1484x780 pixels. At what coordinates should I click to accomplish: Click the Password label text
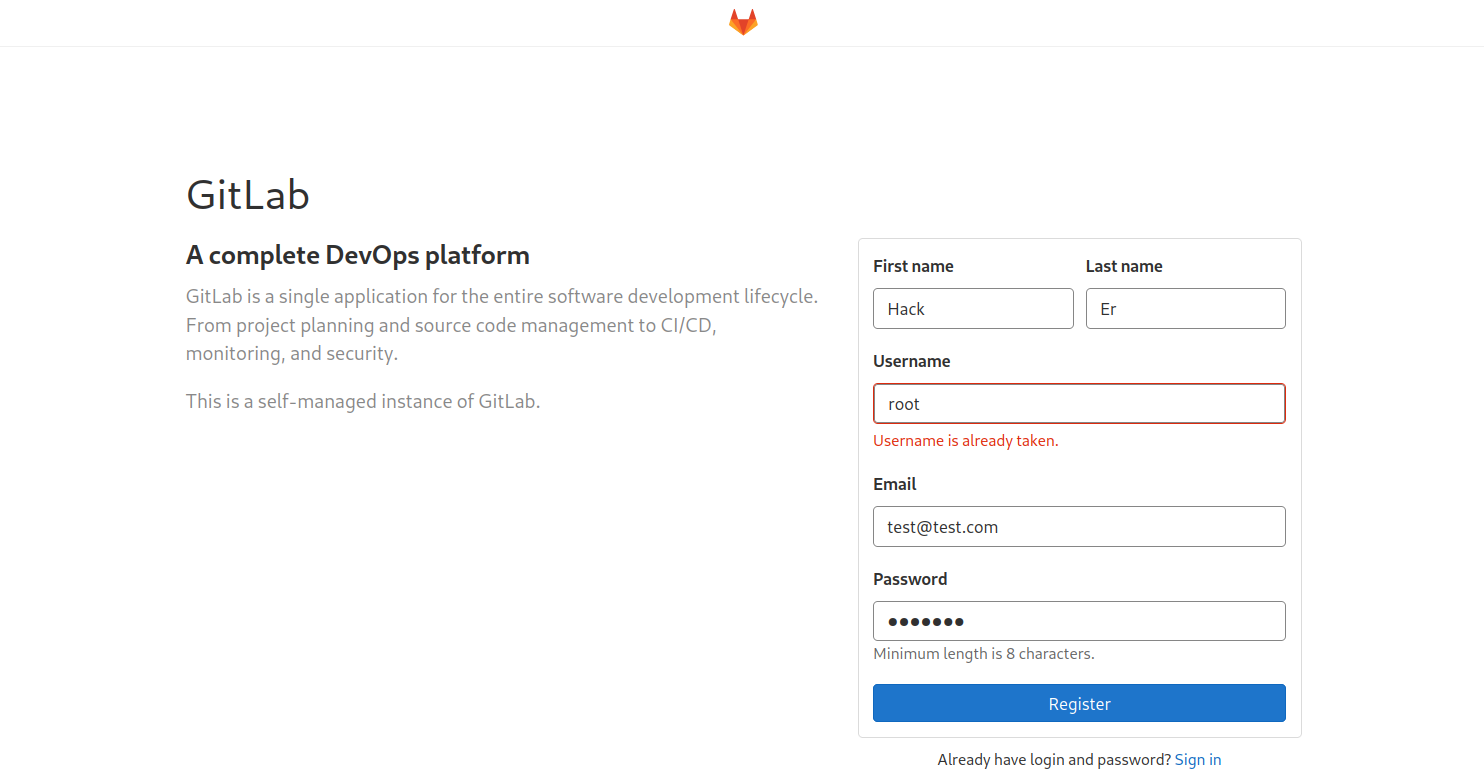coord(909,579)
